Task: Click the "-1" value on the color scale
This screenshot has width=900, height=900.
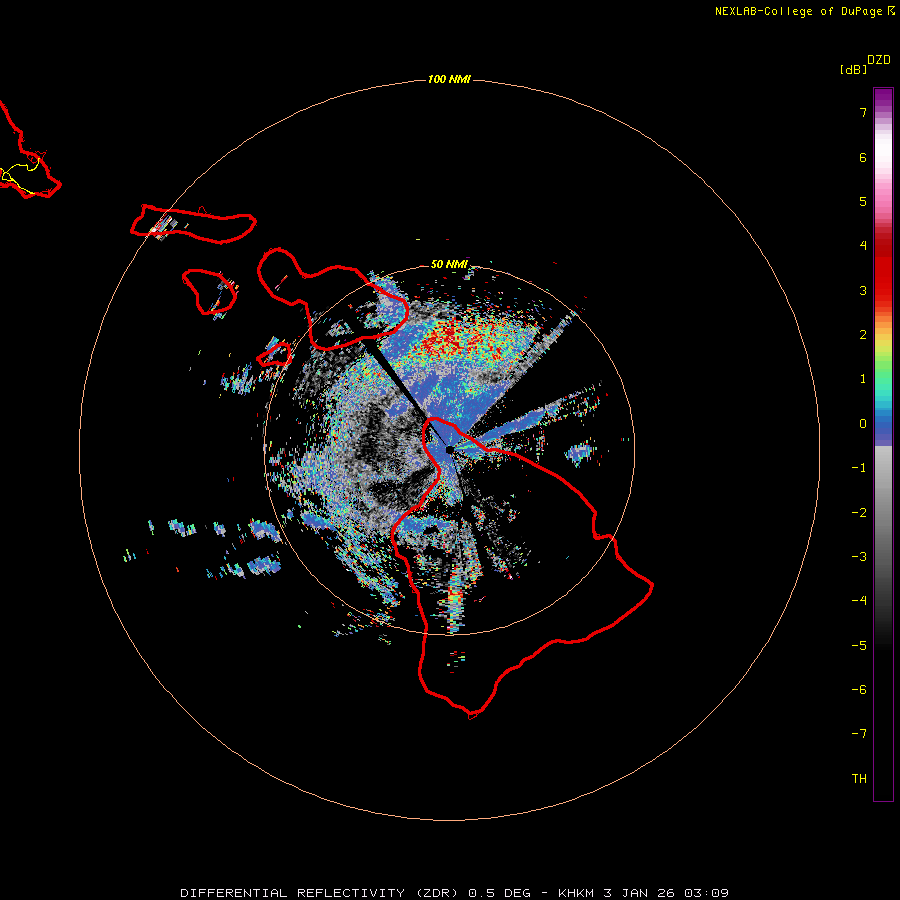Action: click(x=859, y=468)
